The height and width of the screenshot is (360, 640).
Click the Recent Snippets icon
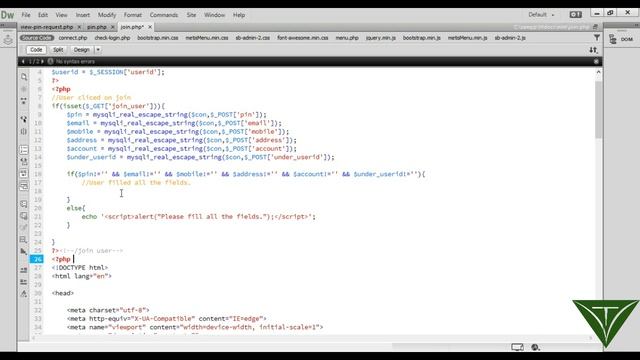pos(24,240)
